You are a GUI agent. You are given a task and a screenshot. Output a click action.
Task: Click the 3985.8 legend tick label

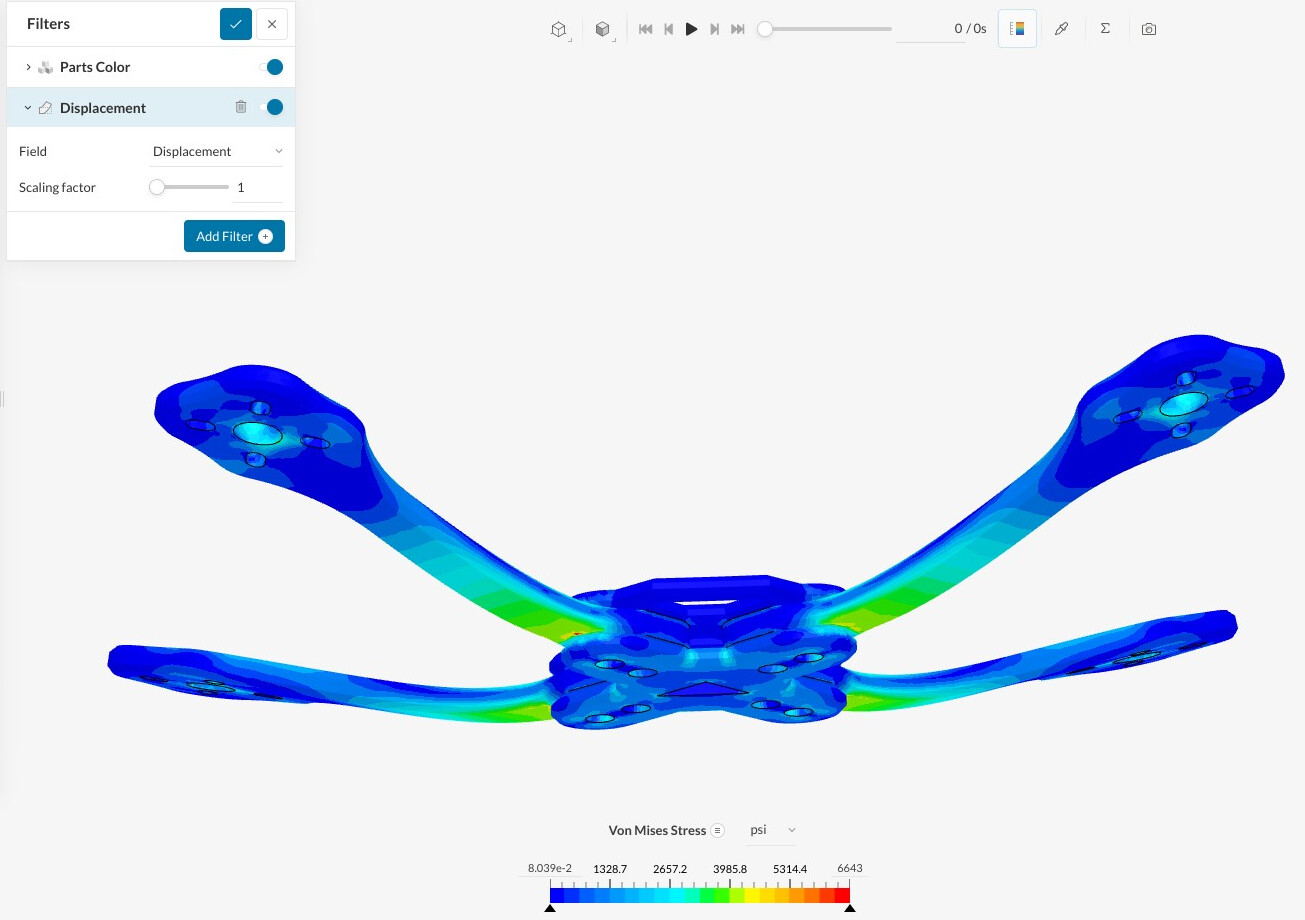click(x=730, y=869)
